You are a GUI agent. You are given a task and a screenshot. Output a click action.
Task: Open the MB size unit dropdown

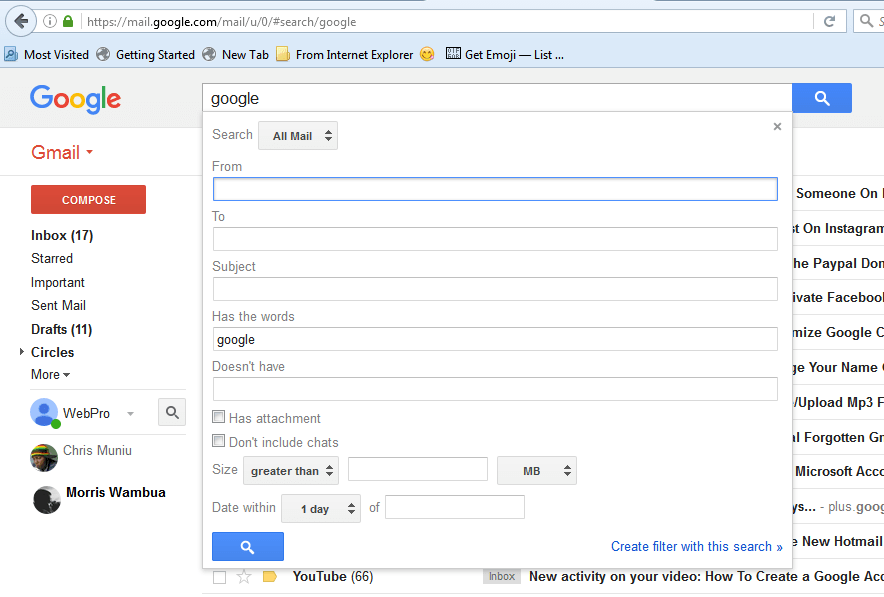pyautogui.click(x=536, y=470)
